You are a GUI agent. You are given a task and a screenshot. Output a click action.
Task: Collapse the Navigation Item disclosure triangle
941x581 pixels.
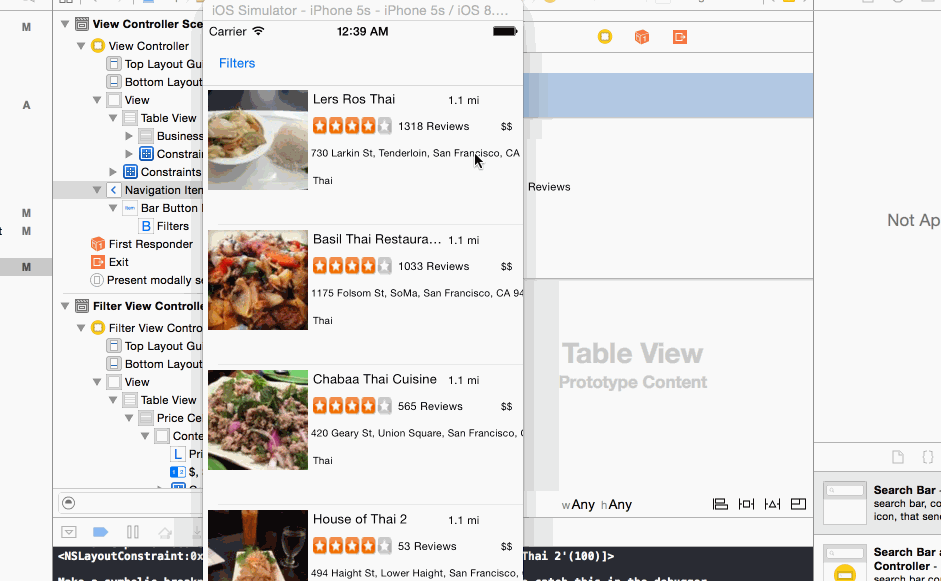click(x=97, y=190)
